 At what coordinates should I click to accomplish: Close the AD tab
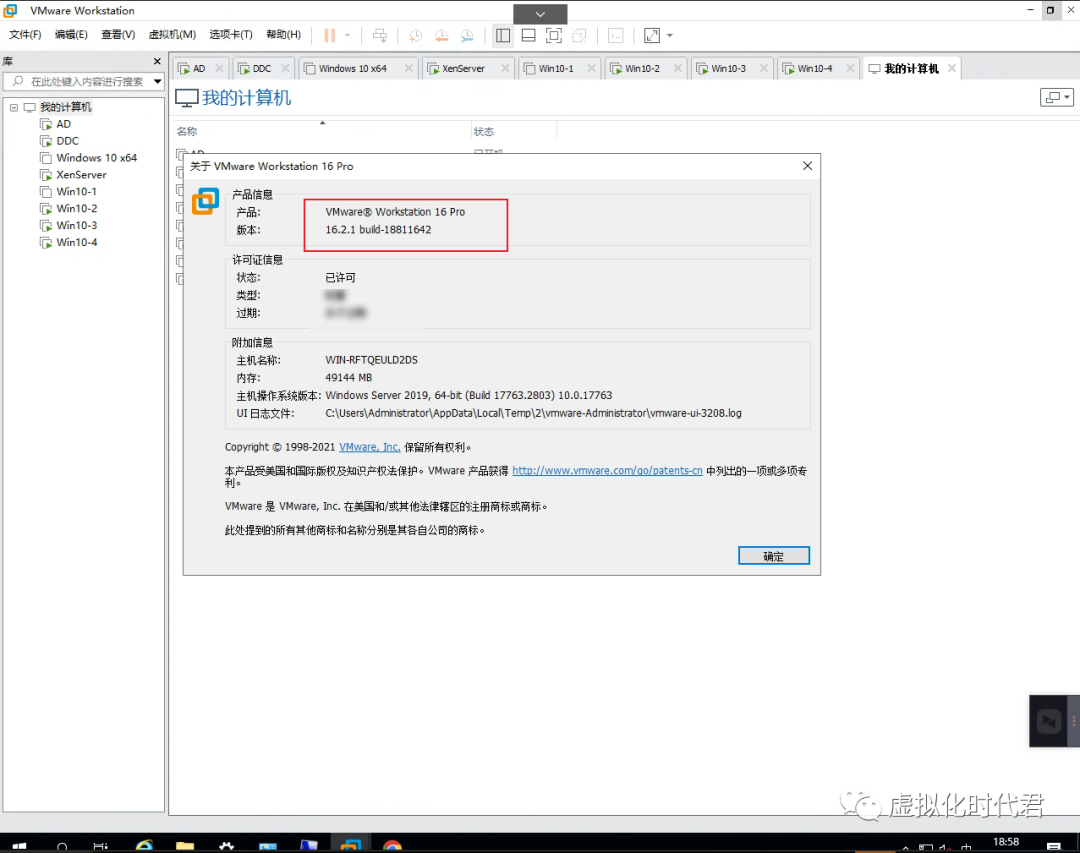tap(219, 68)
